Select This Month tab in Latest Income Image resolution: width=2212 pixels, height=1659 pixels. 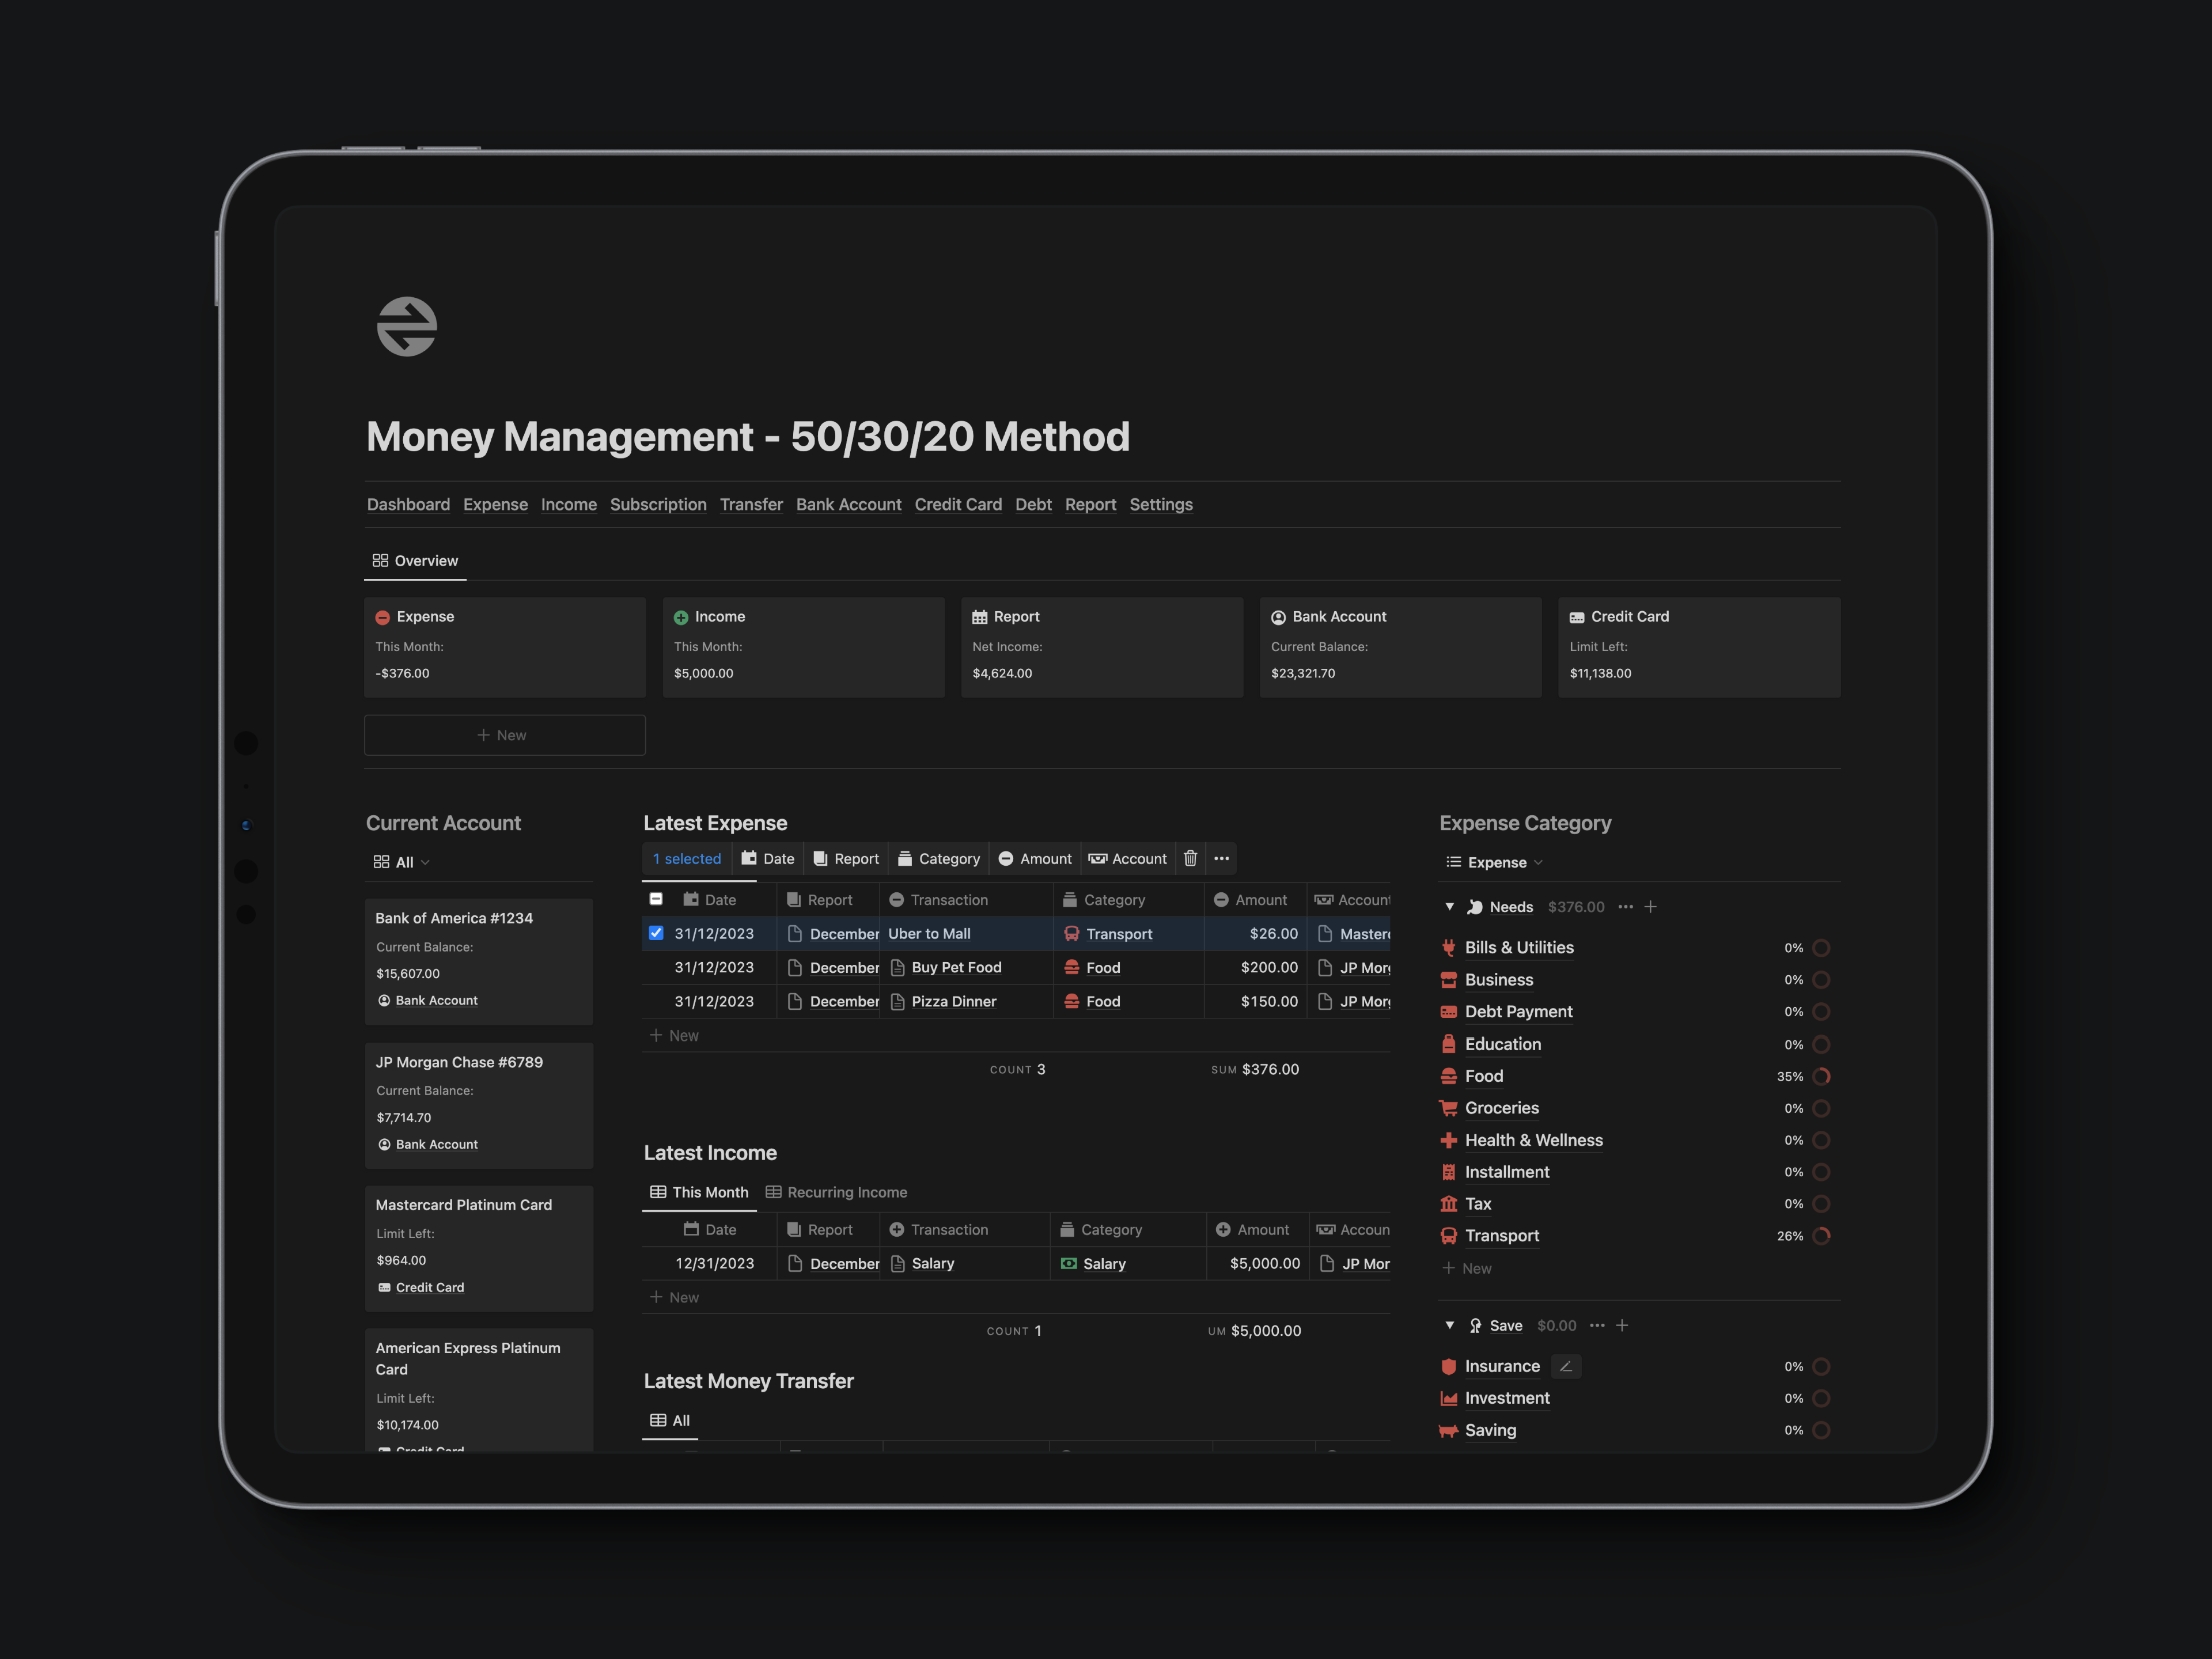pyautogui.click(x=699, y=1192)
